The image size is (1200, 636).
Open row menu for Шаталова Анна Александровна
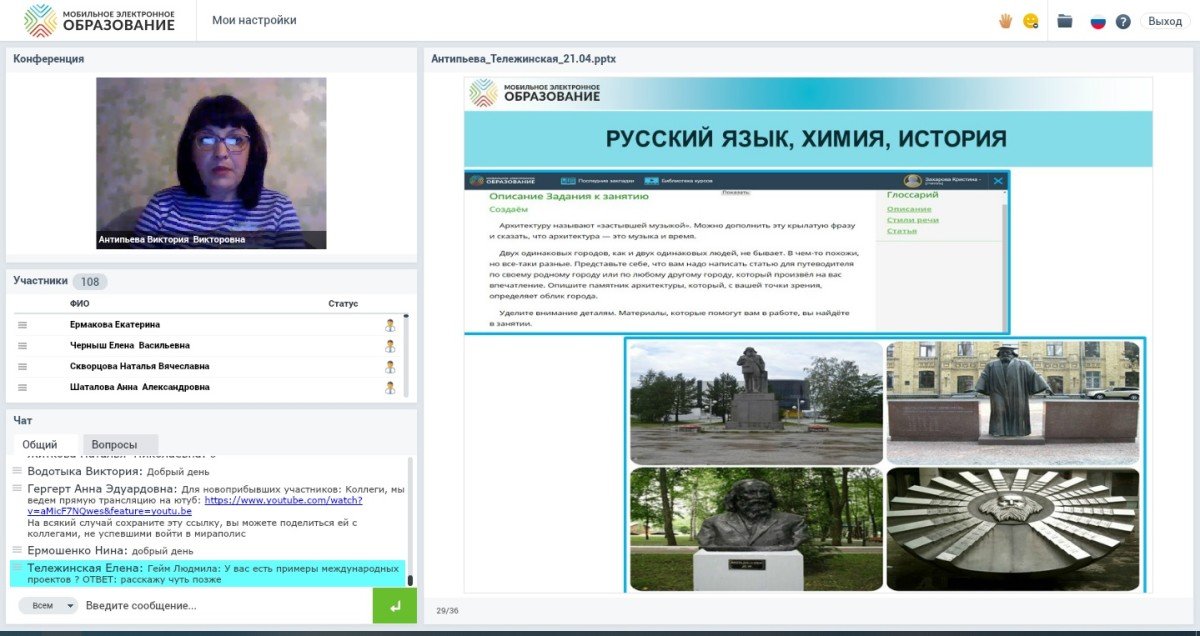(x=22, y=387)
